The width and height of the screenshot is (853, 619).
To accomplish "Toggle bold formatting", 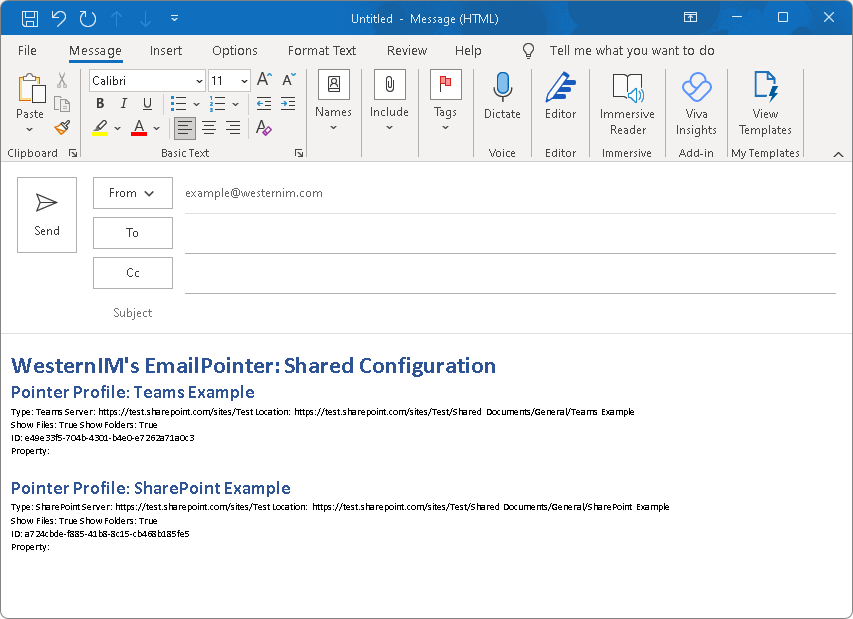I will 100,104.
